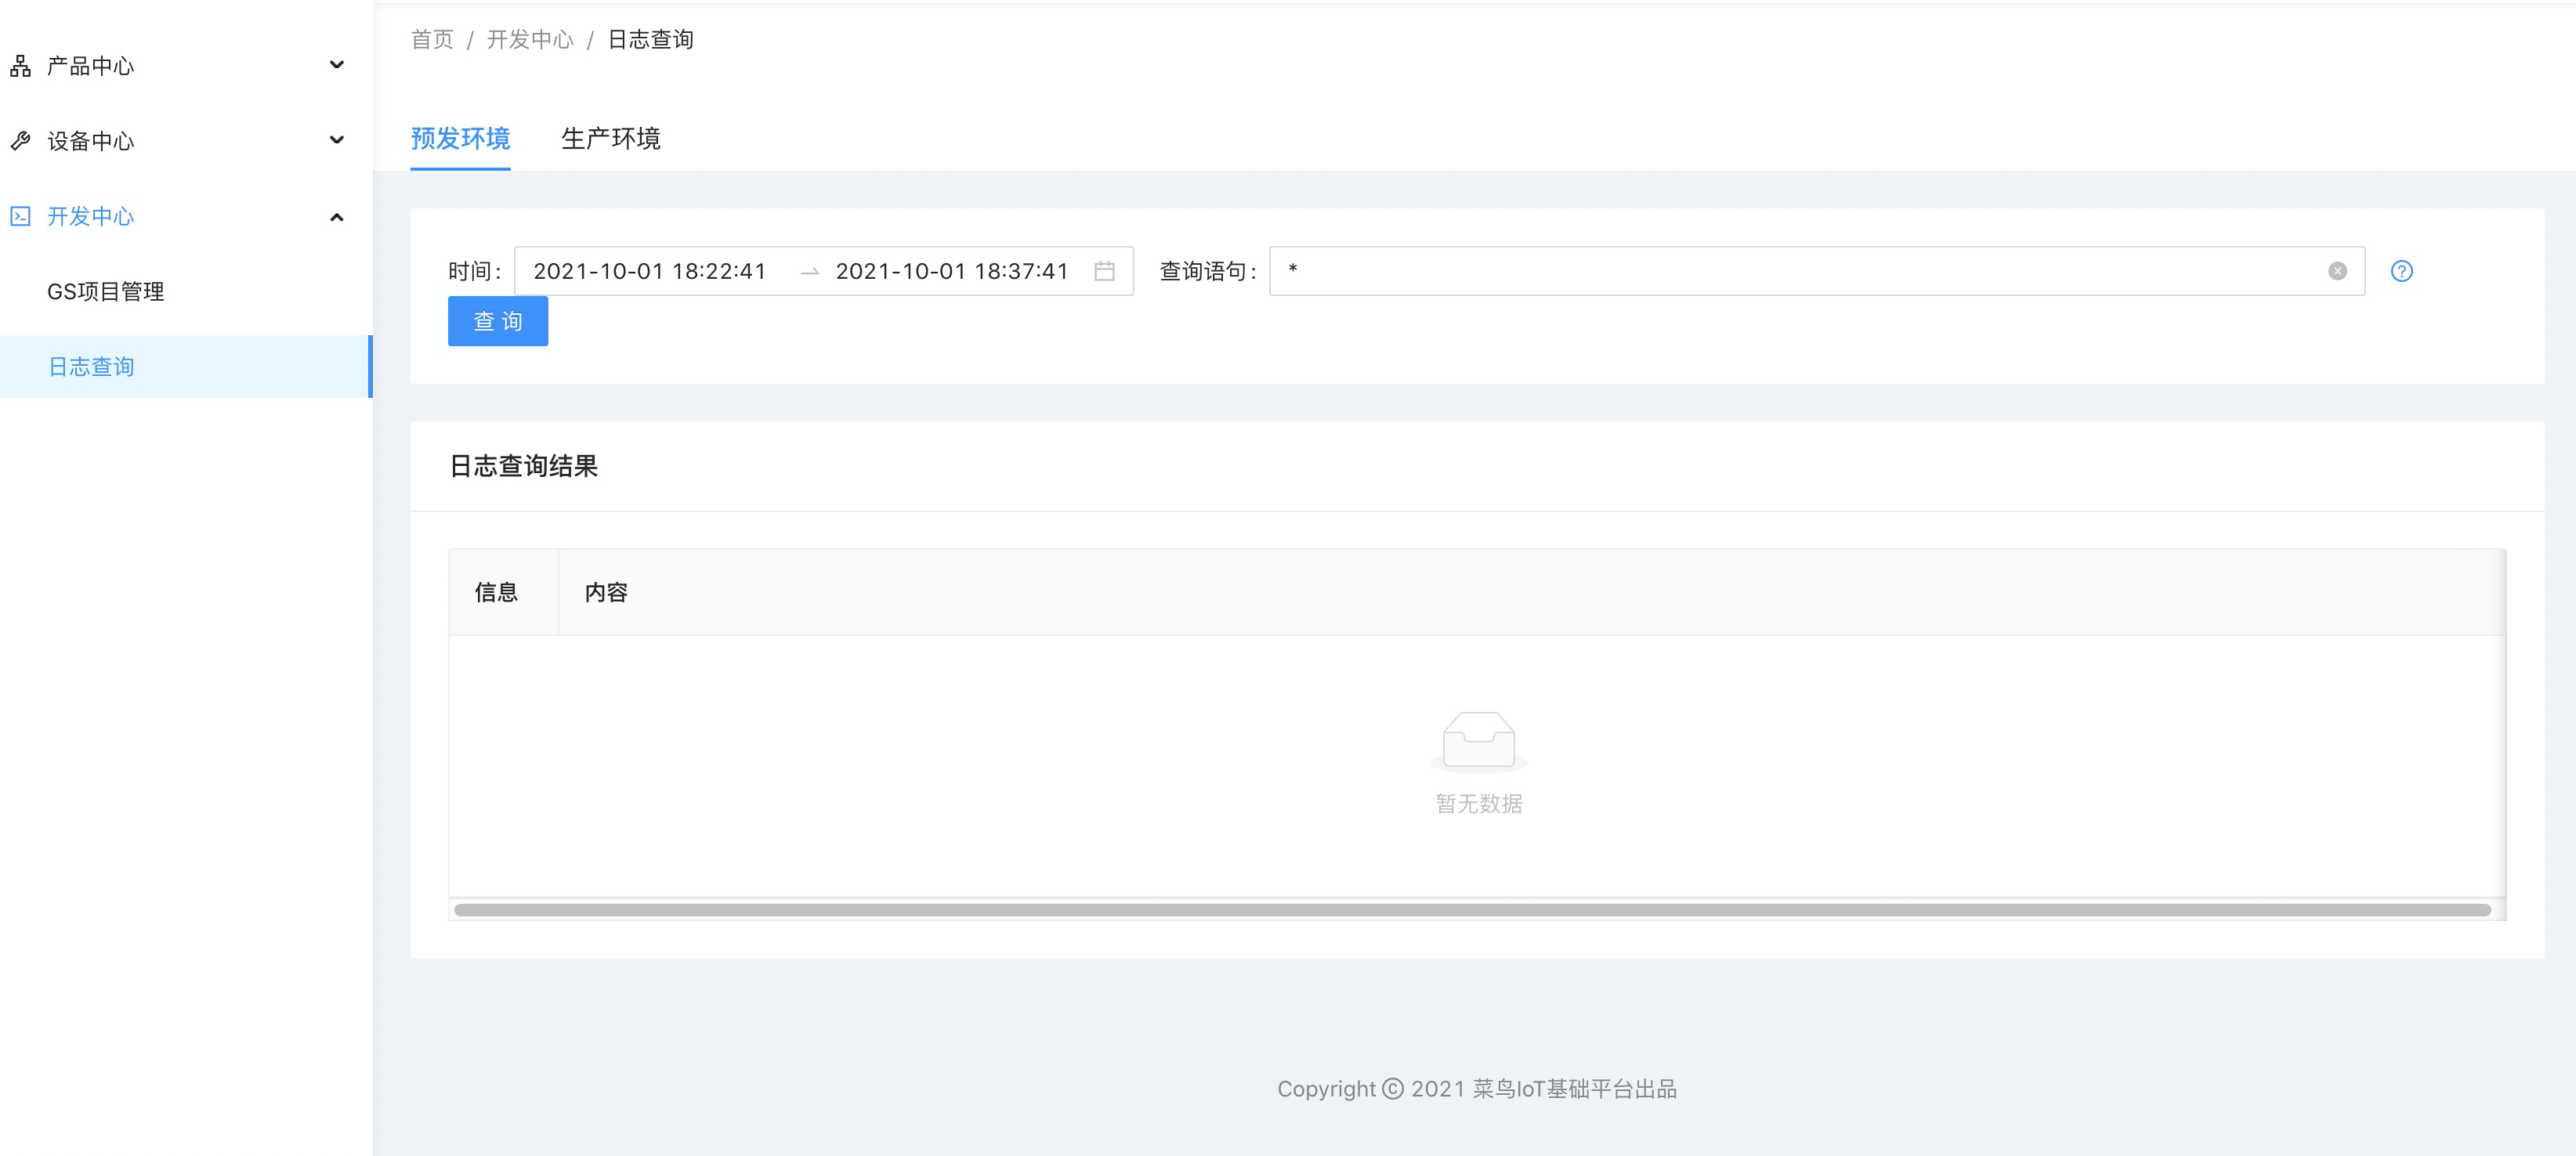Click the 产品中心 sidebar network icon
The height and width of the screenshot is (1156, 2576).
click(x=20, y=66)
